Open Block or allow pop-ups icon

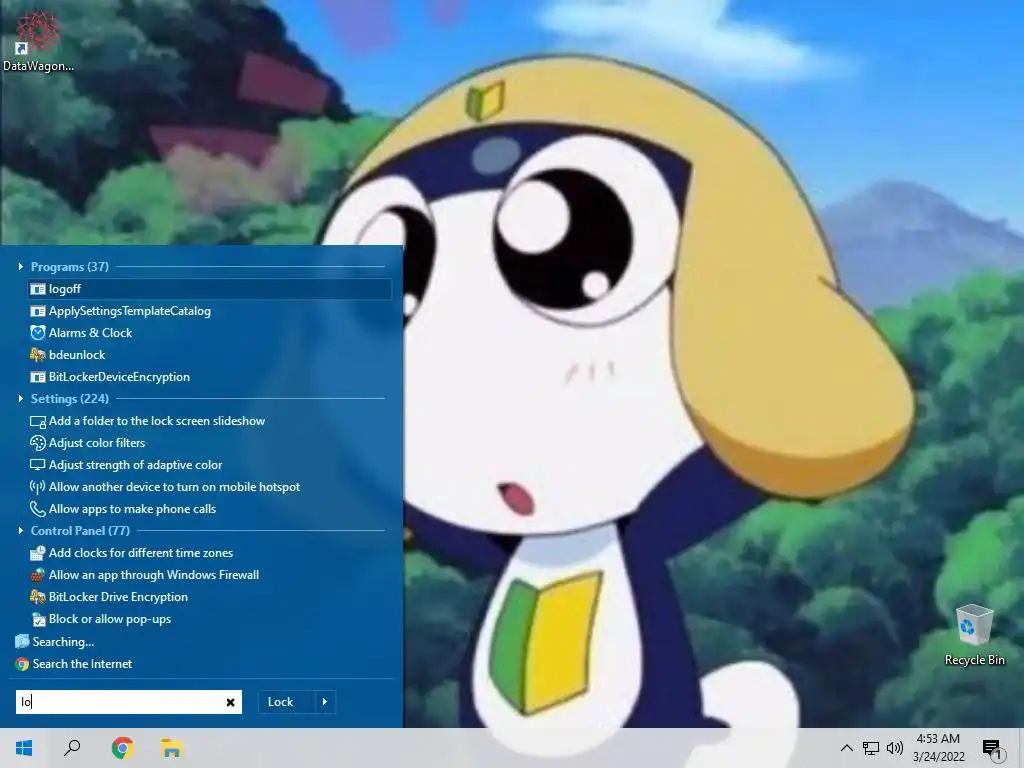coord(38,619)
